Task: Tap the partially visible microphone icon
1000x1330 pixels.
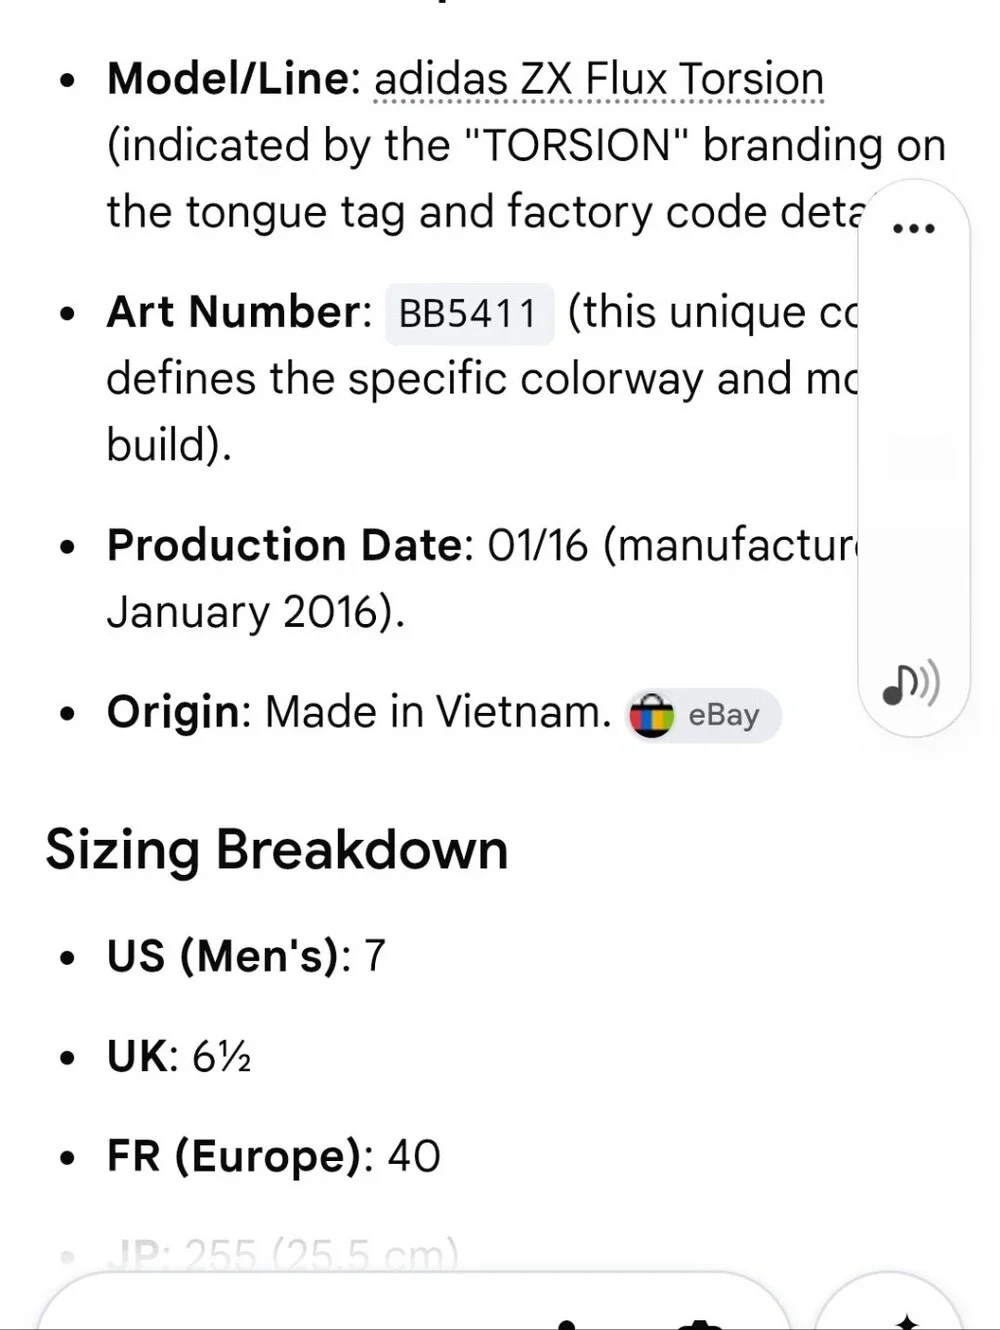Action: (567, 1324)
